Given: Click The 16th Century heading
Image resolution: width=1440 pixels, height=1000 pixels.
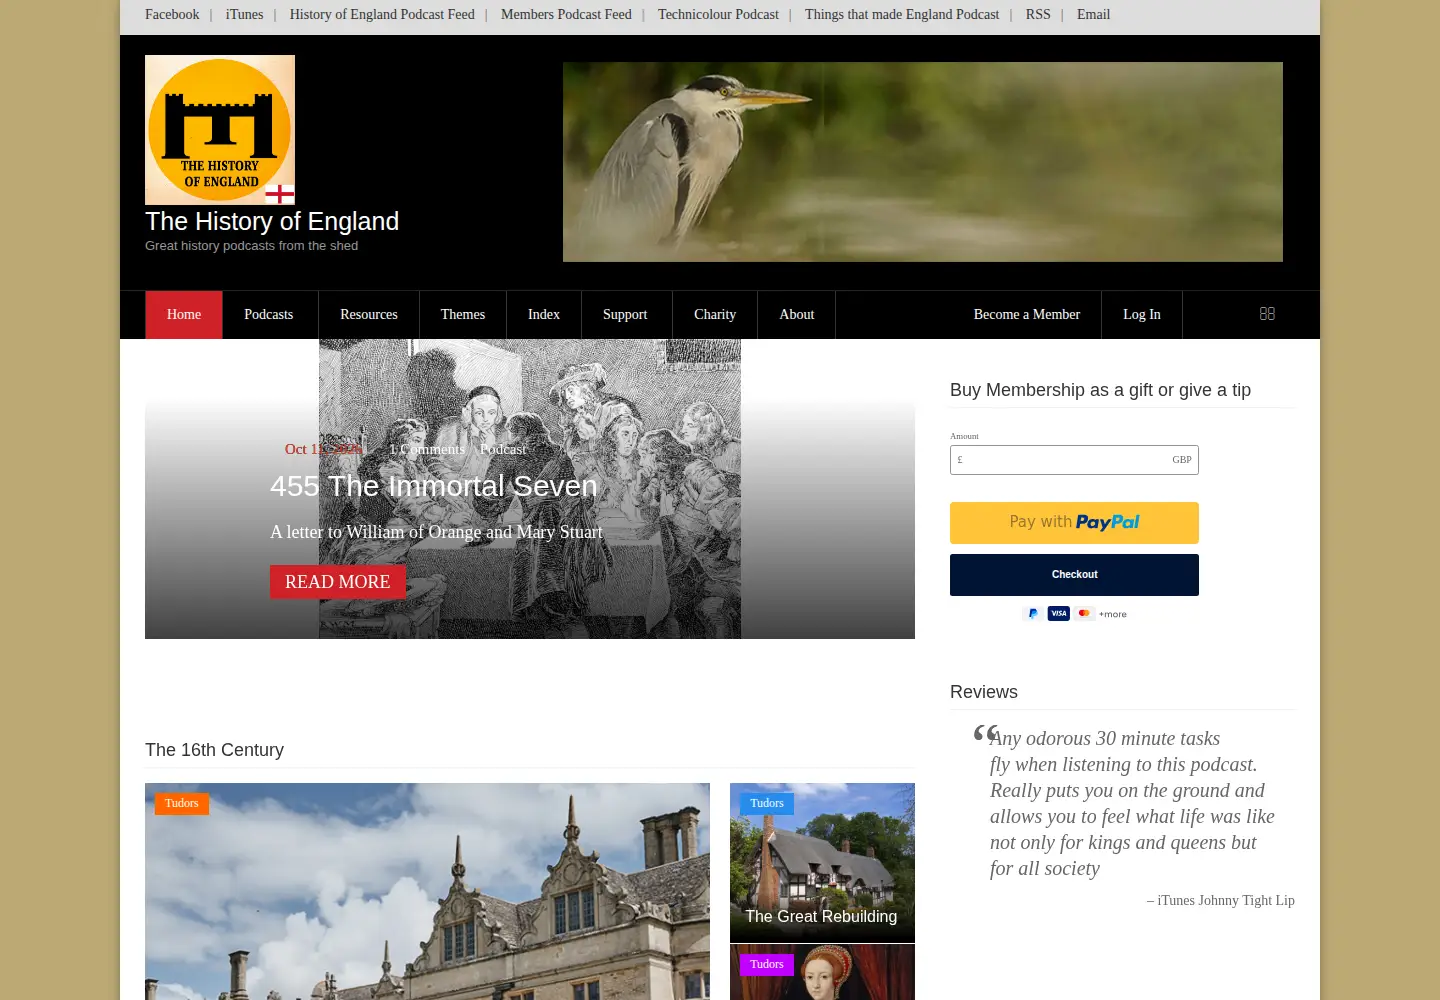Looking at the screenshot, I should (x=214, y=750).
